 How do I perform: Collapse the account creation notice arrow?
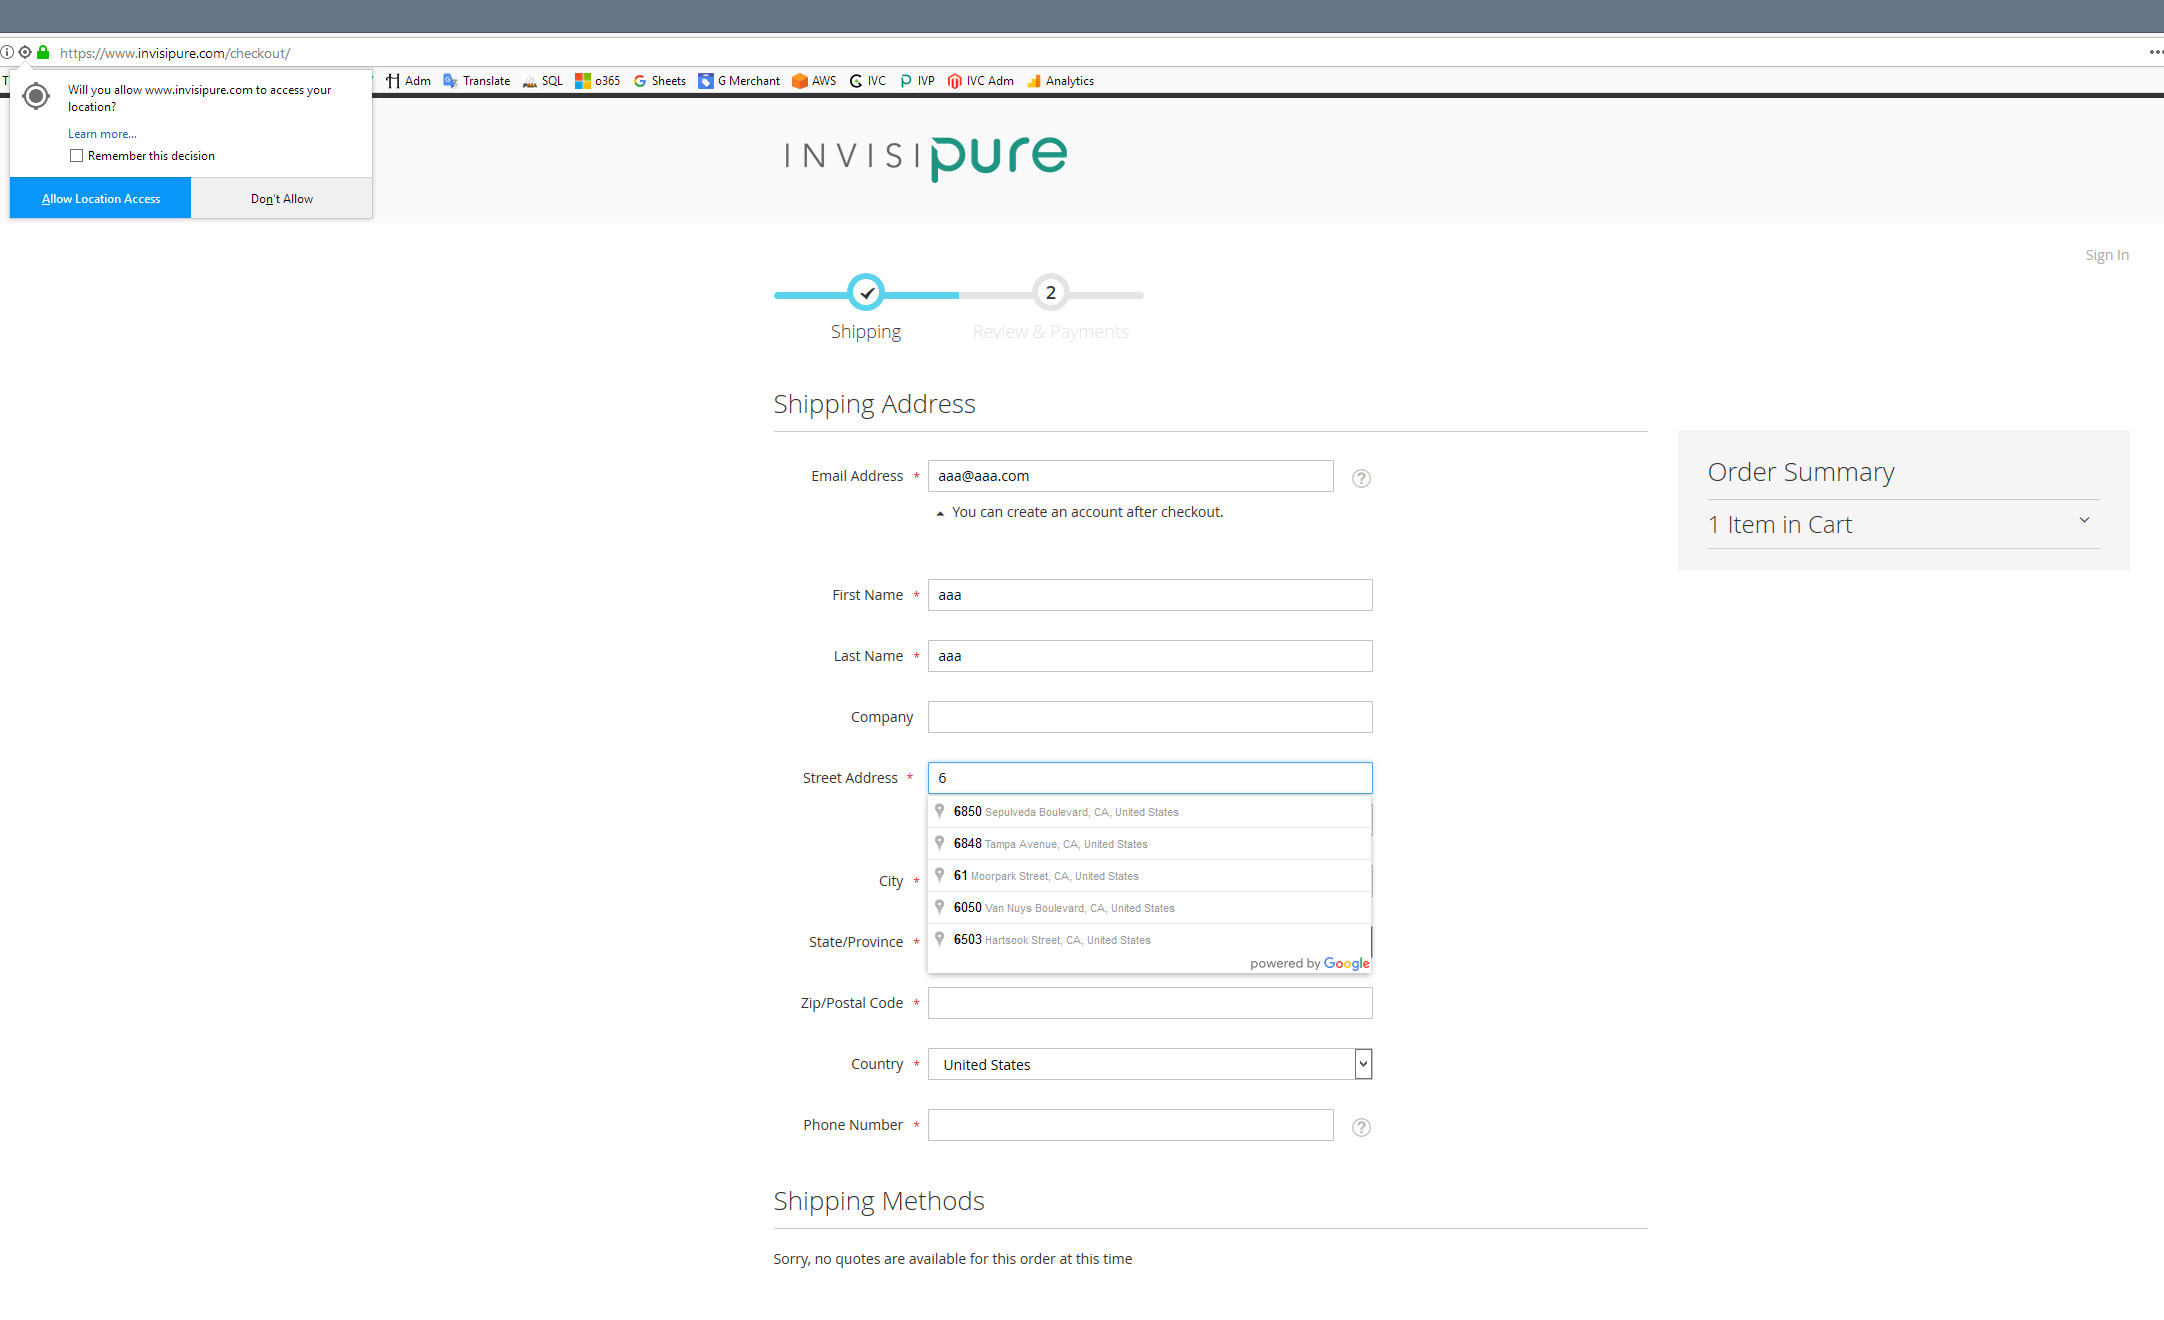[x=939, y=512]
